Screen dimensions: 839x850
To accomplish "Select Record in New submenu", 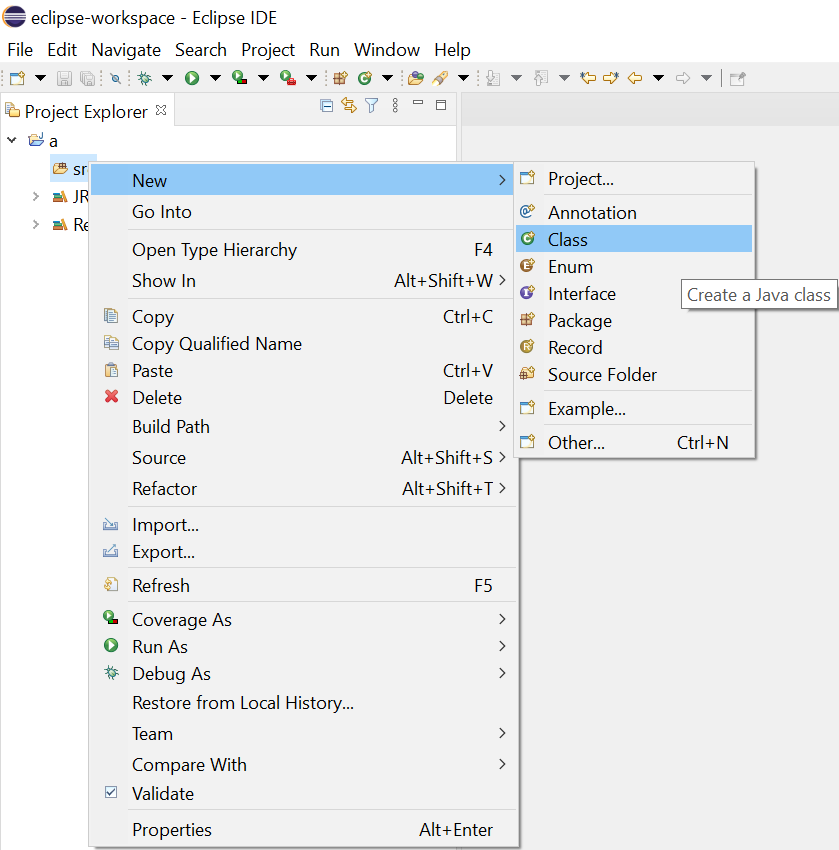I will point(634,347).
